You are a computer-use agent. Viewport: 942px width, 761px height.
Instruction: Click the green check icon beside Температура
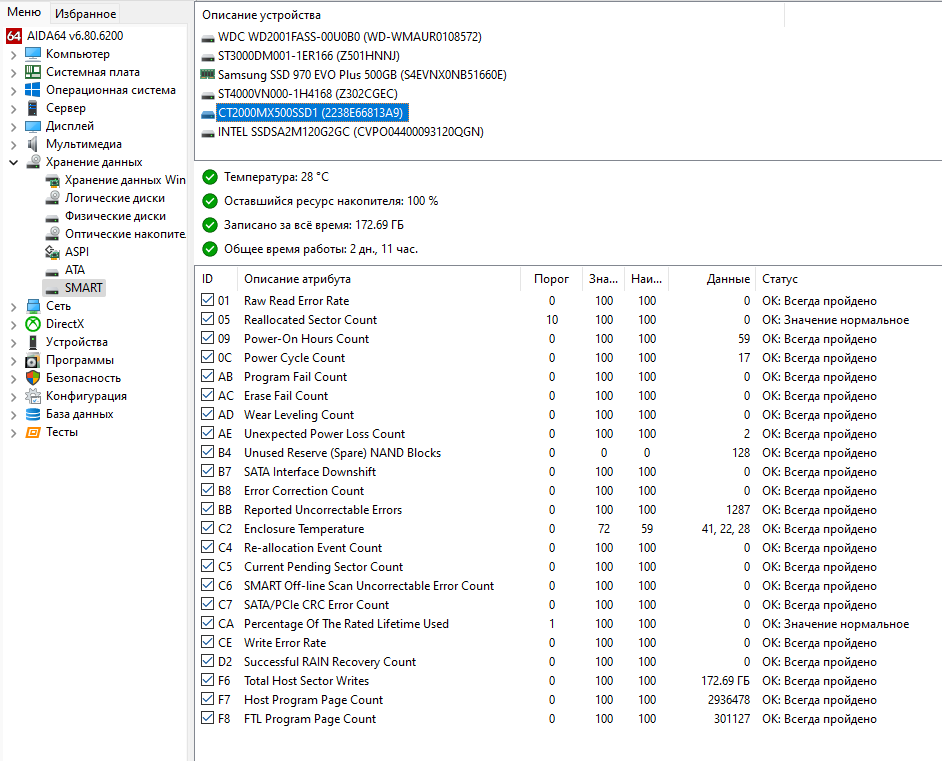[210, 177]
